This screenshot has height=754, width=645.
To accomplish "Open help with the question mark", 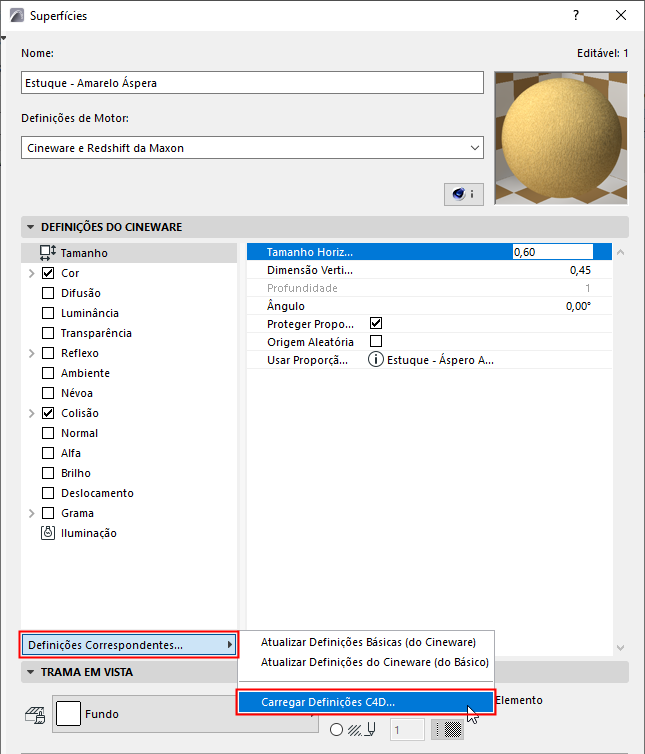I will [x=576, y=15].
